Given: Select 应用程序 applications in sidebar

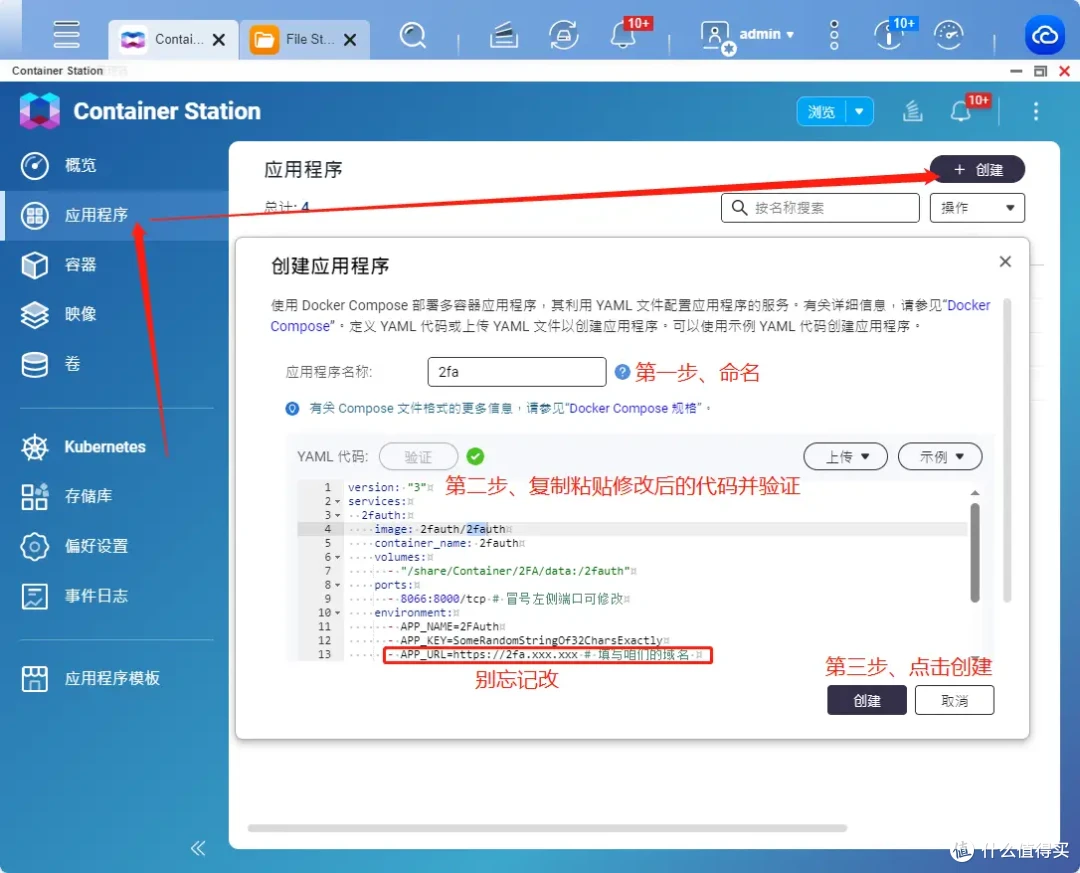Looking at the screenshot, I should coord(114,215).
